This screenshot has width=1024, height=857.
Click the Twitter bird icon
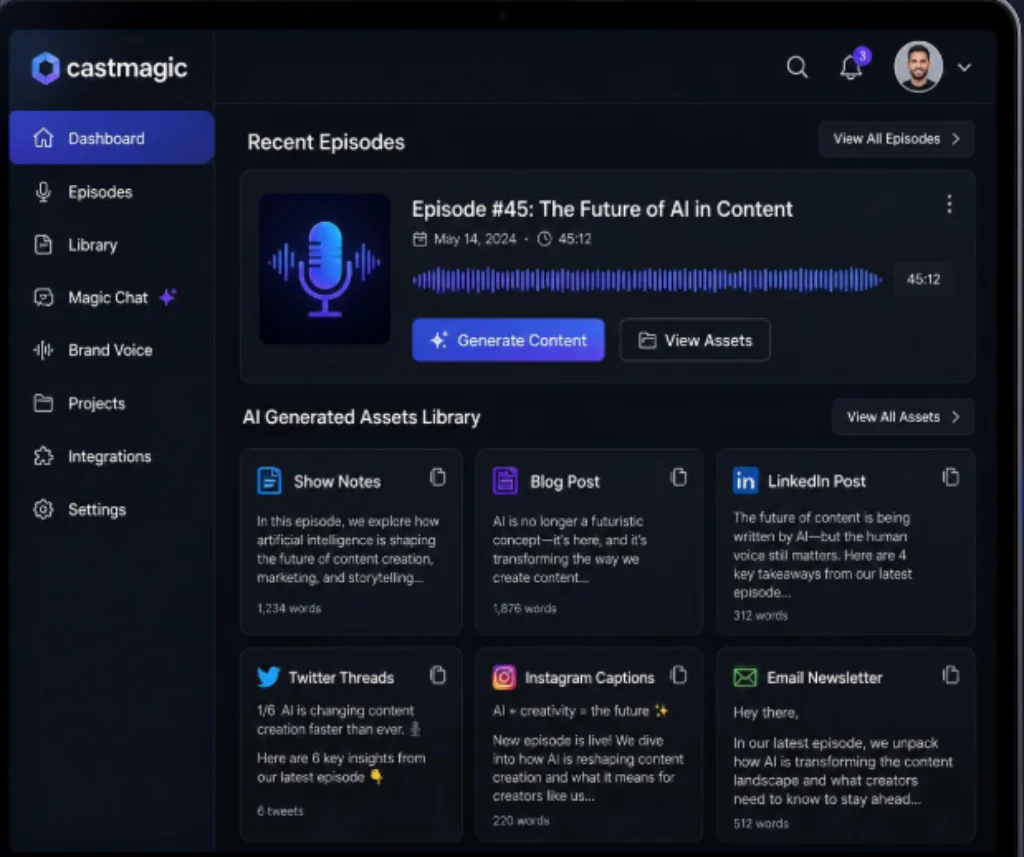click(268, 677)
